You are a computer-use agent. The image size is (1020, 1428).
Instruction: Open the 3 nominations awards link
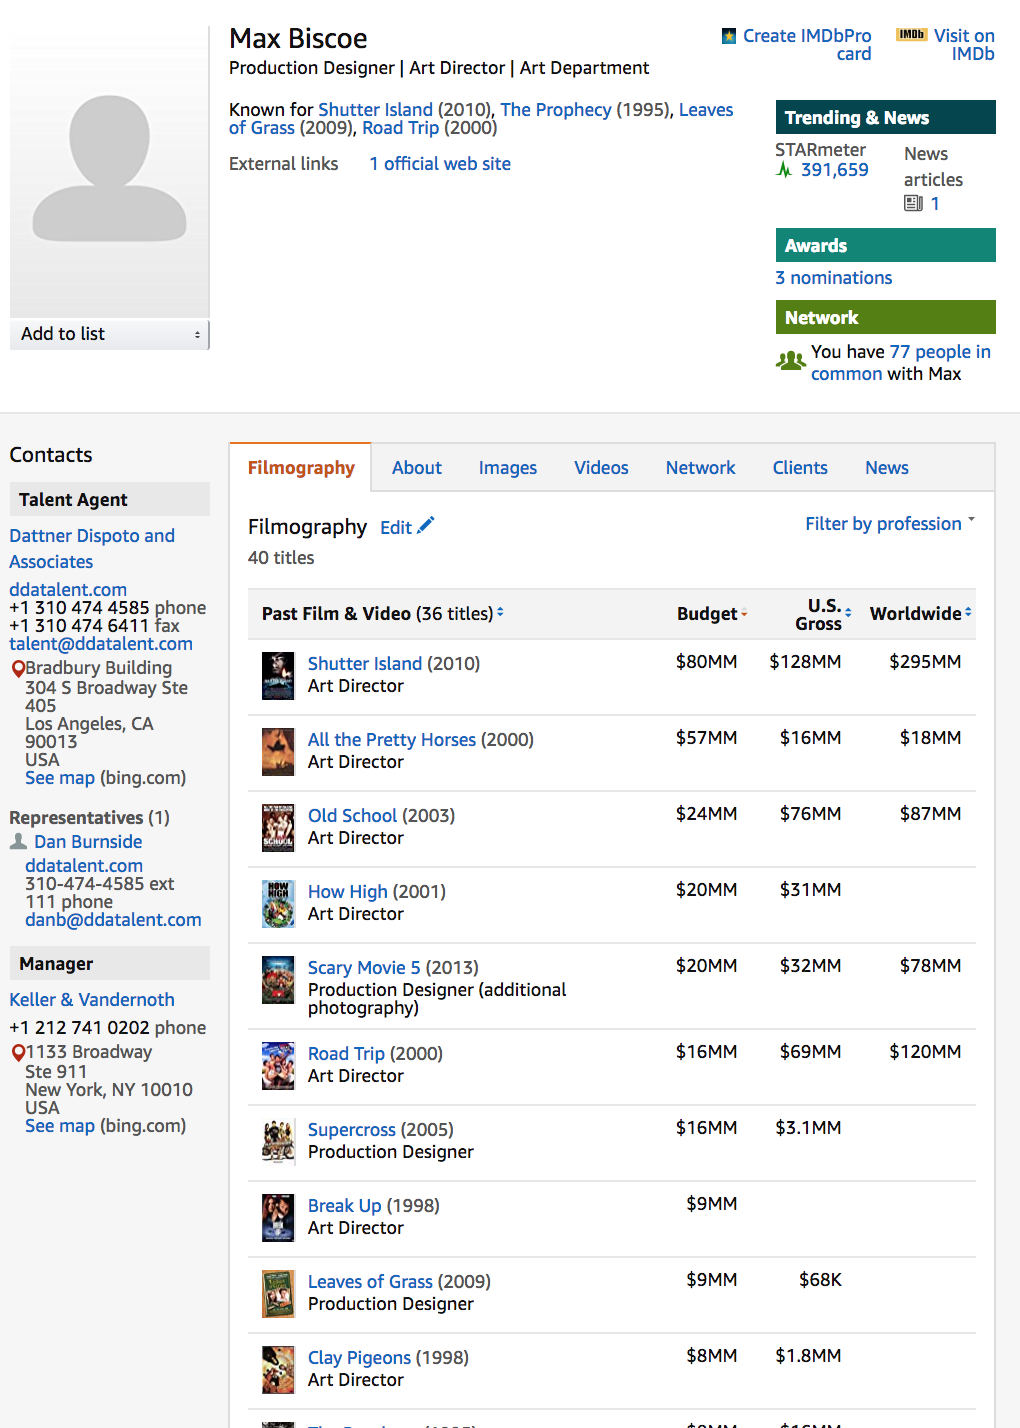coord(834,278)
